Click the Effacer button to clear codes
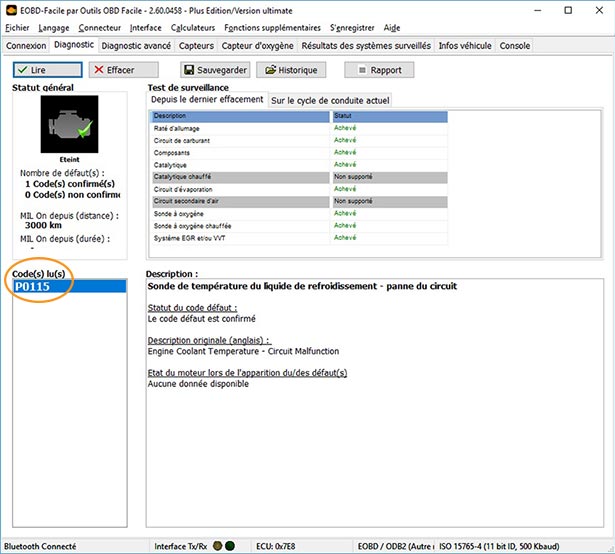 (x=124, y=70)
